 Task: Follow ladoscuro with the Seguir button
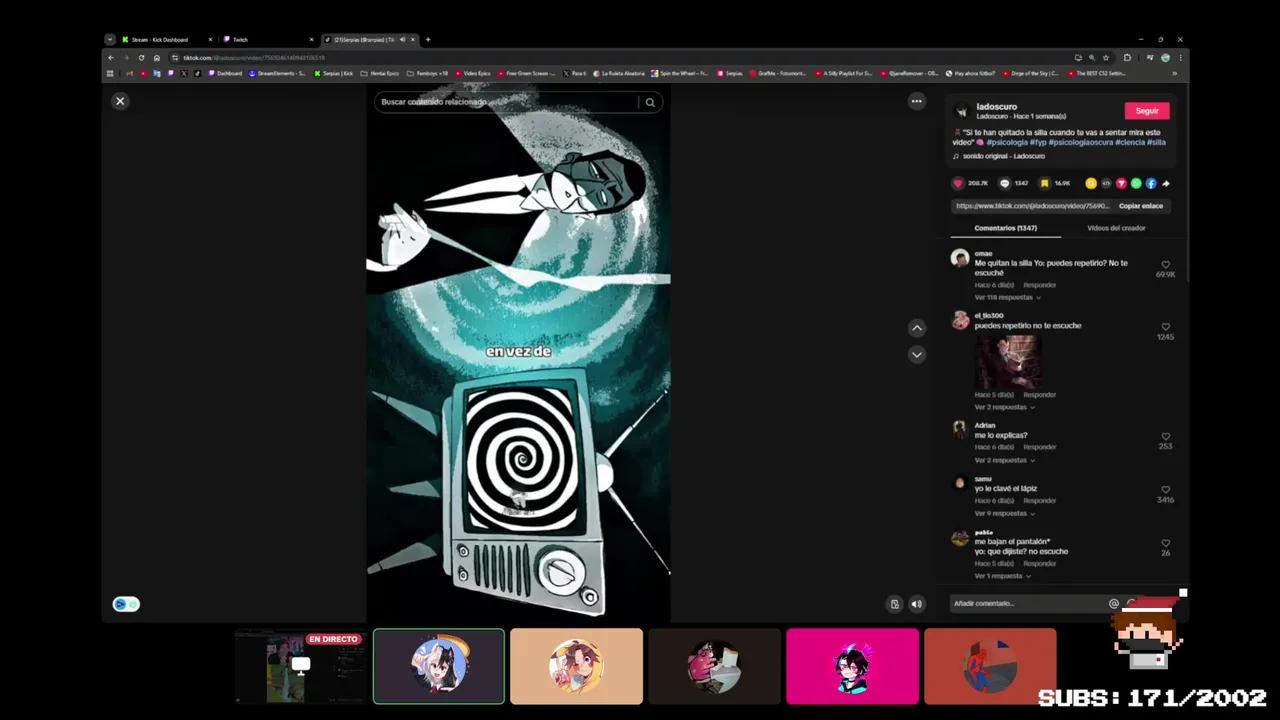1147,111
